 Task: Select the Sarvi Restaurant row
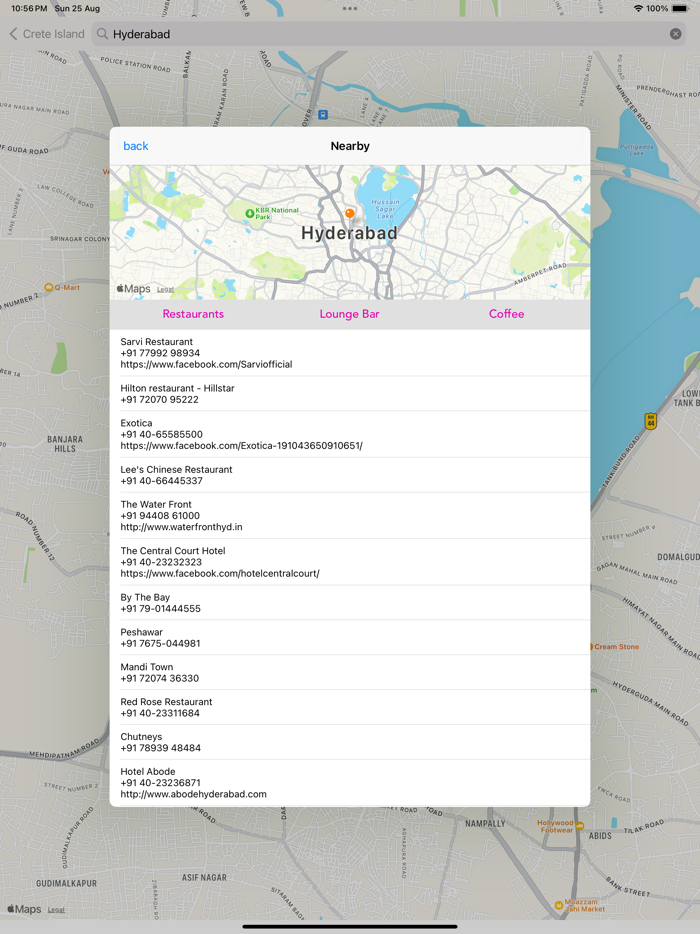(350, 353)
